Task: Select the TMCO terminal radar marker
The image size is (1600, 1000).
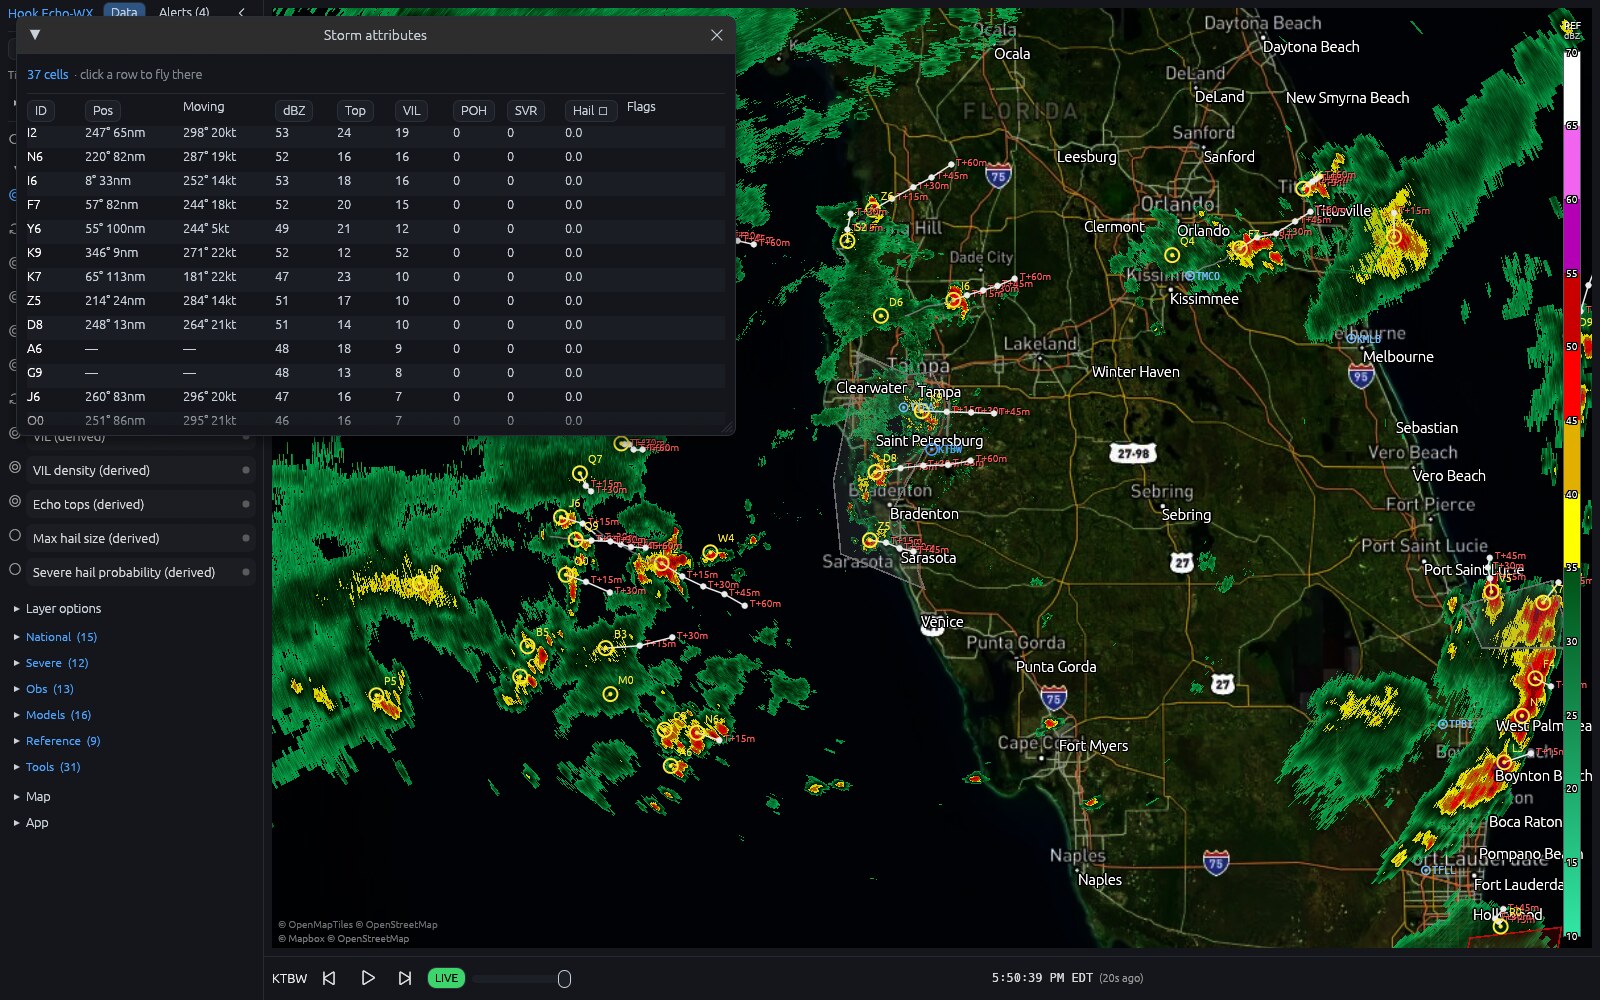Action: pos(1189,276)
